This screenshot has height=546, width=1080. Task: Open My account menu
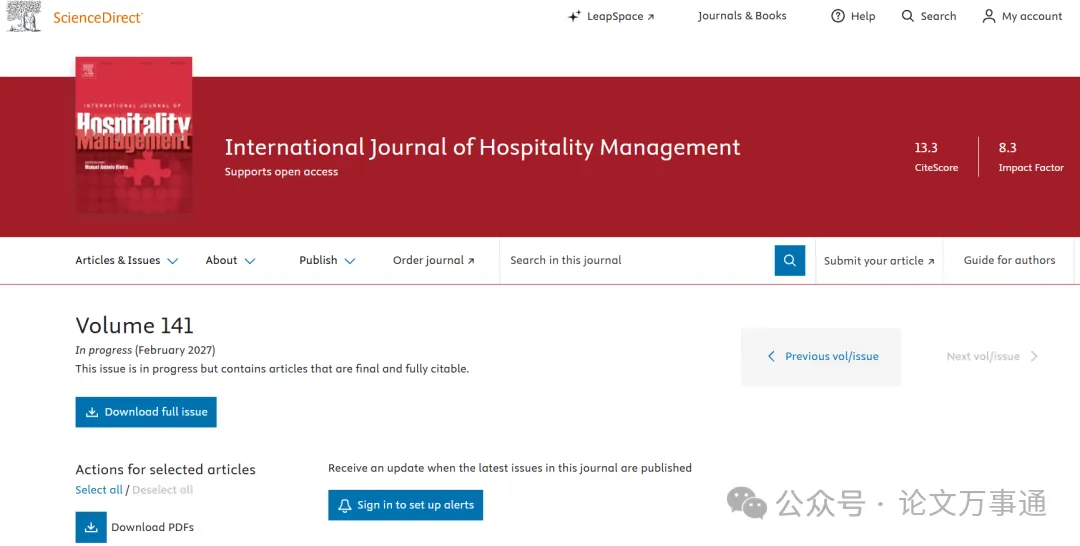pos(1023,16)
